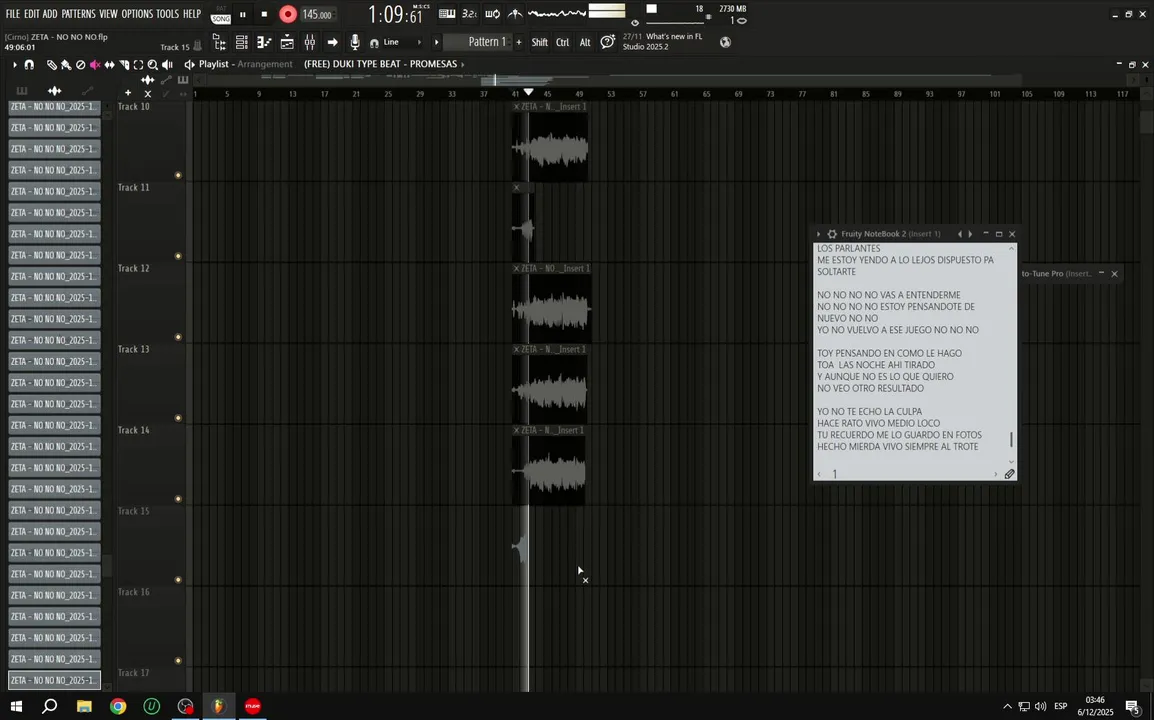Select the Slip tool in the playlist toolbar
Screen dimensions: 1154x720
pyautogui.click(x=110, y=65)
